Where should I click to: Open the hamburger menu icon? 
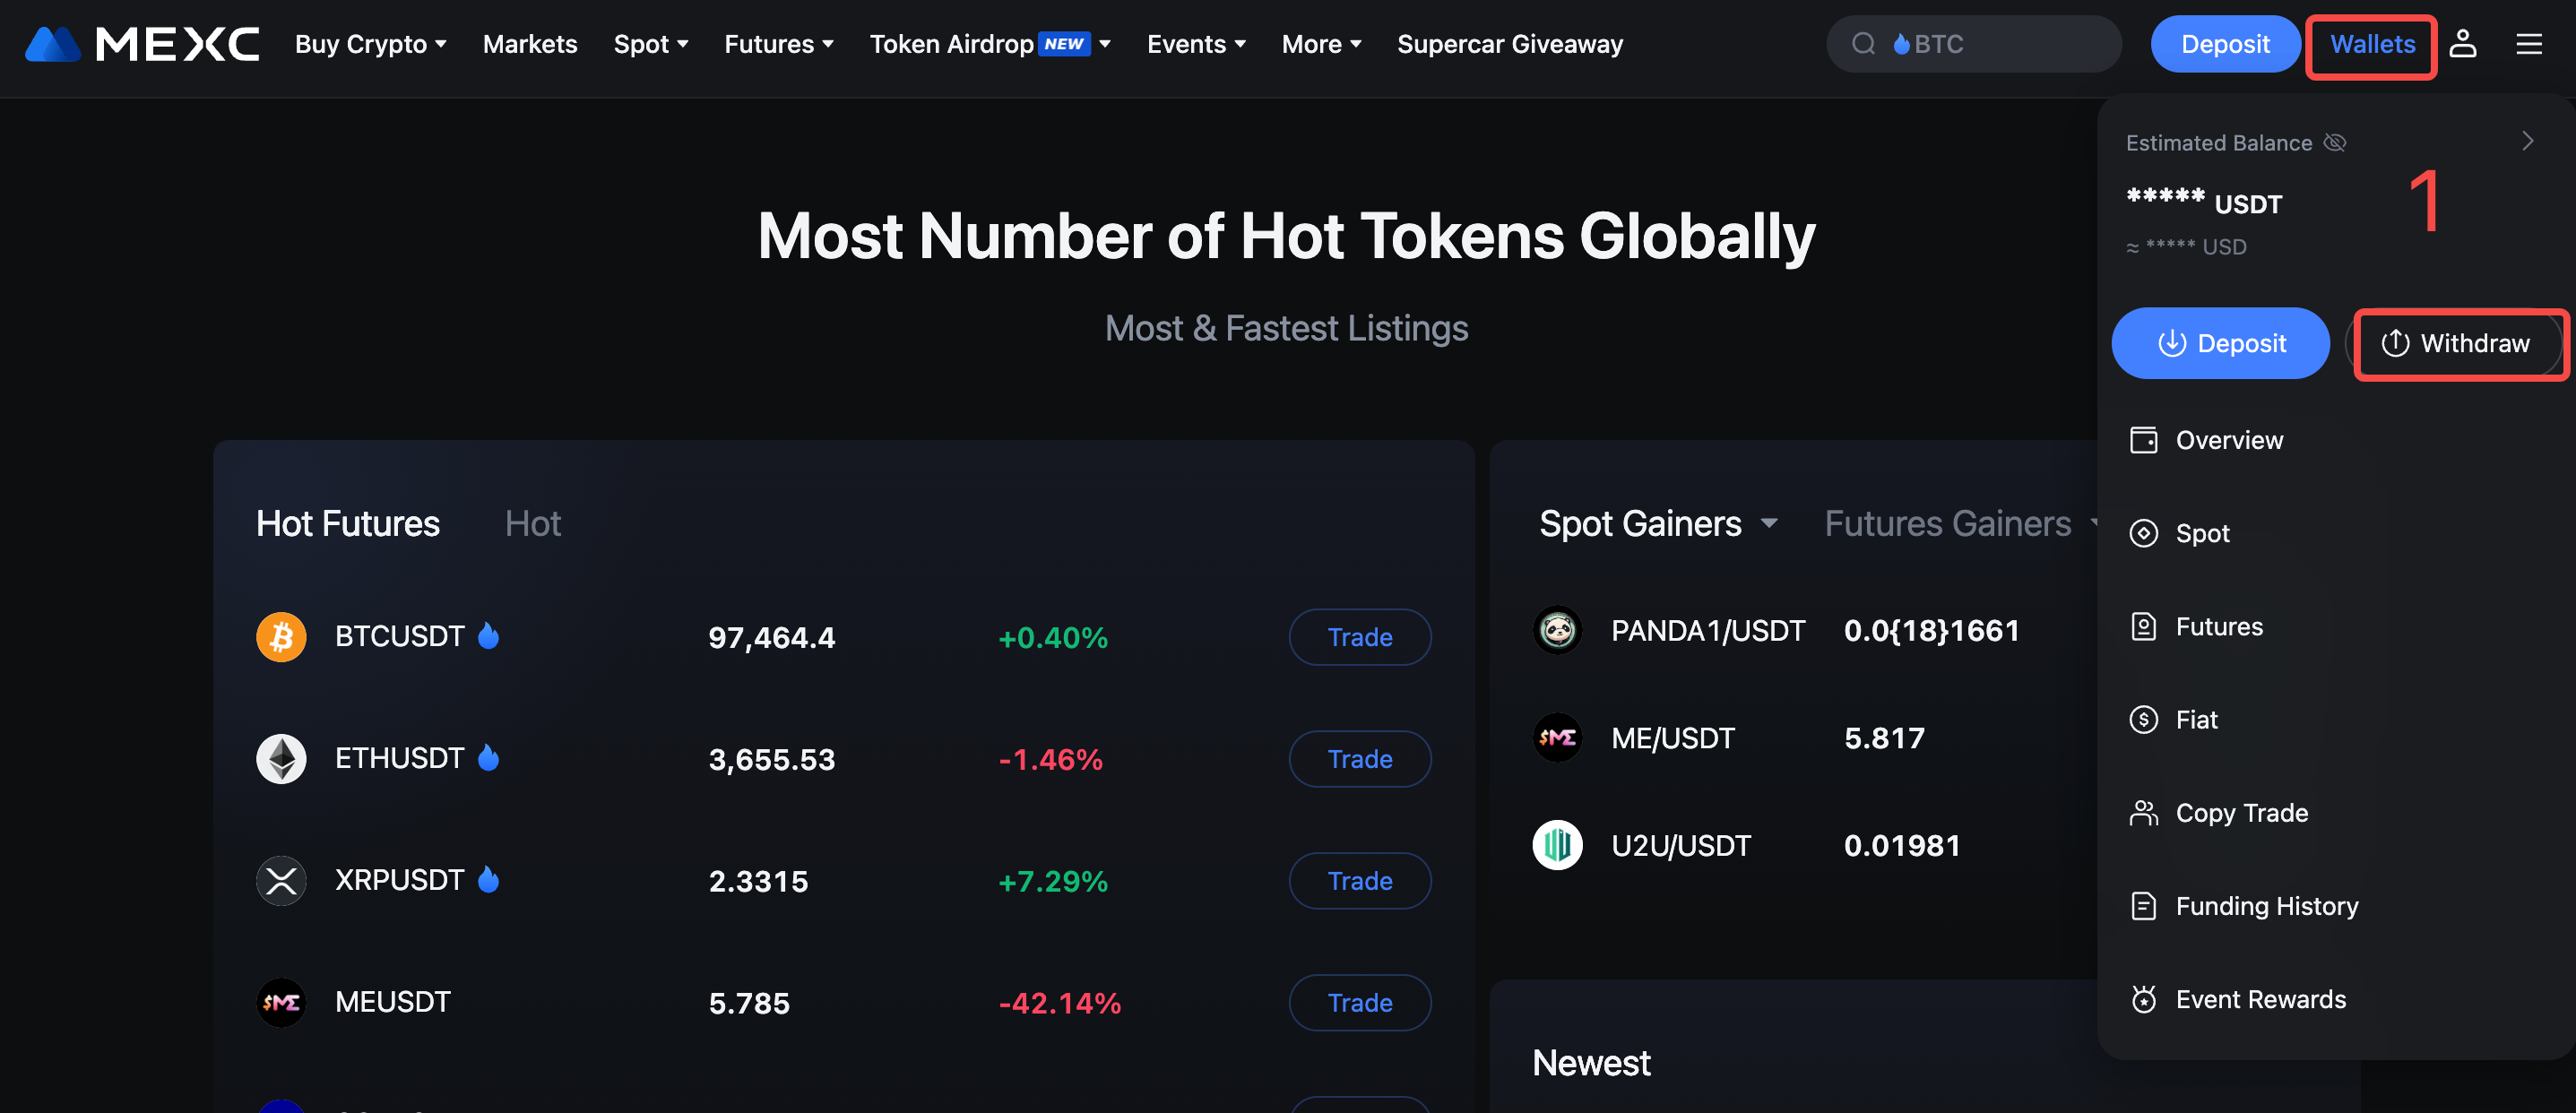[x=2529, y=44]
